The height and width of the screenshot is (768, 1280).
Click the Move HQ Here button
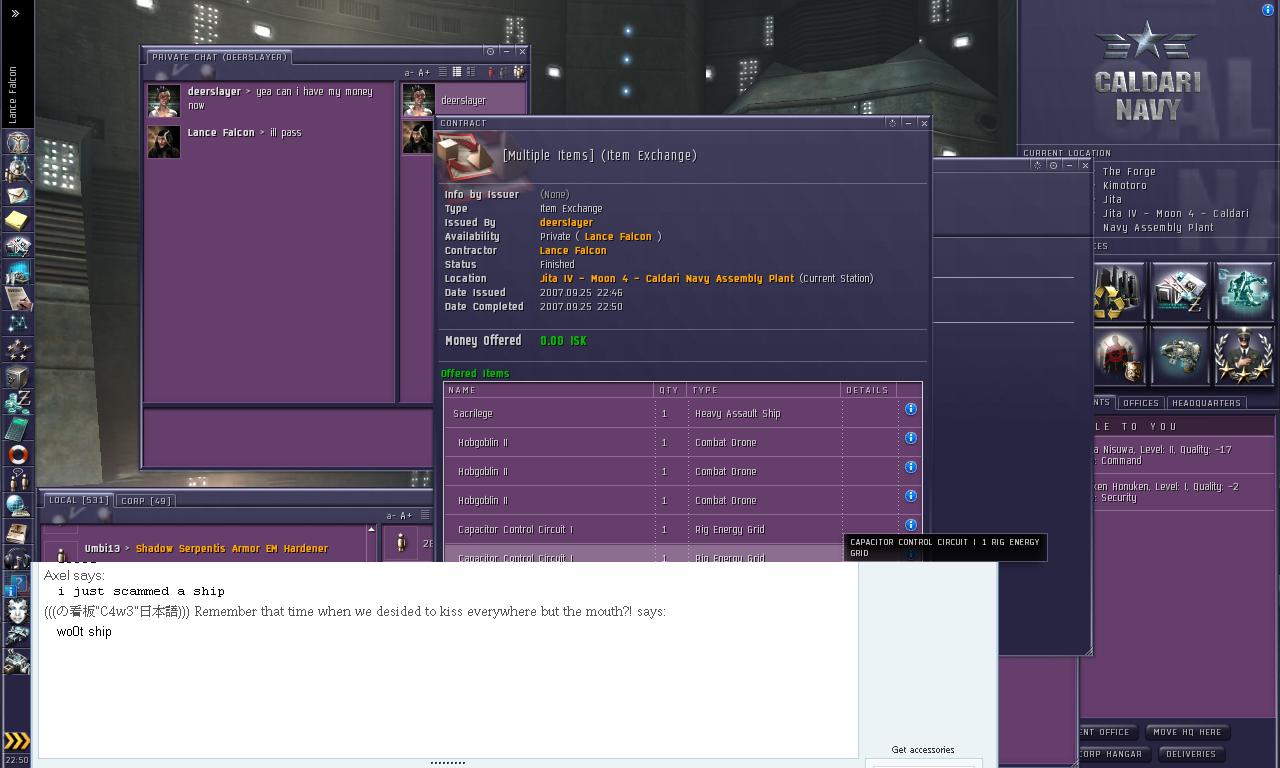tap(1187, 732)
